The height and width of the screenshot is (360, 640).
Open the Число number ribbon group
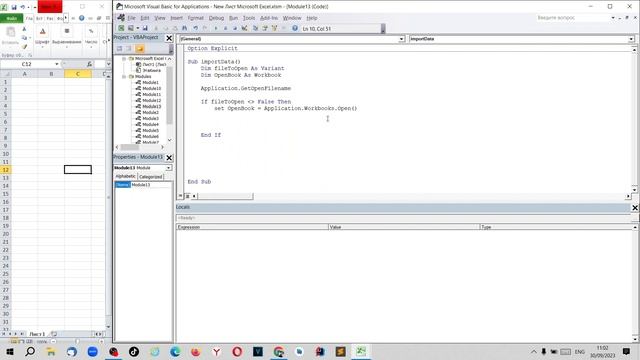(x=91, y=37)
